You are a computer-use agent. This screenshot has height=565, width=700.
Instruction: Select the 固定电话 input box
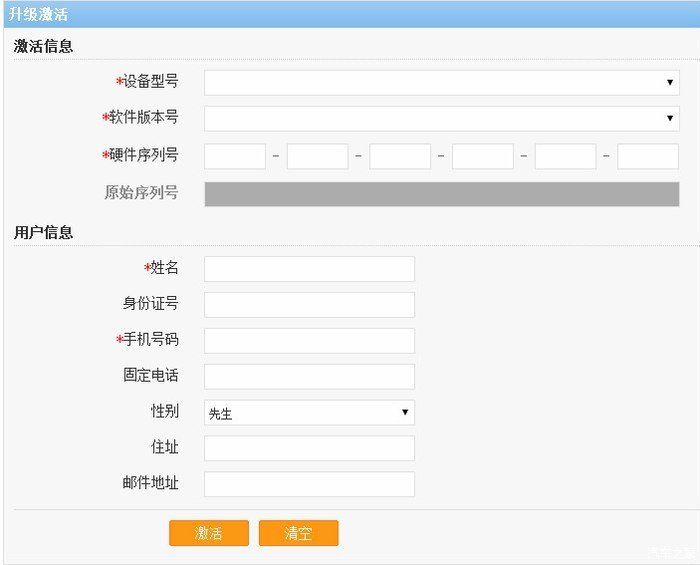tap(309, 376)
